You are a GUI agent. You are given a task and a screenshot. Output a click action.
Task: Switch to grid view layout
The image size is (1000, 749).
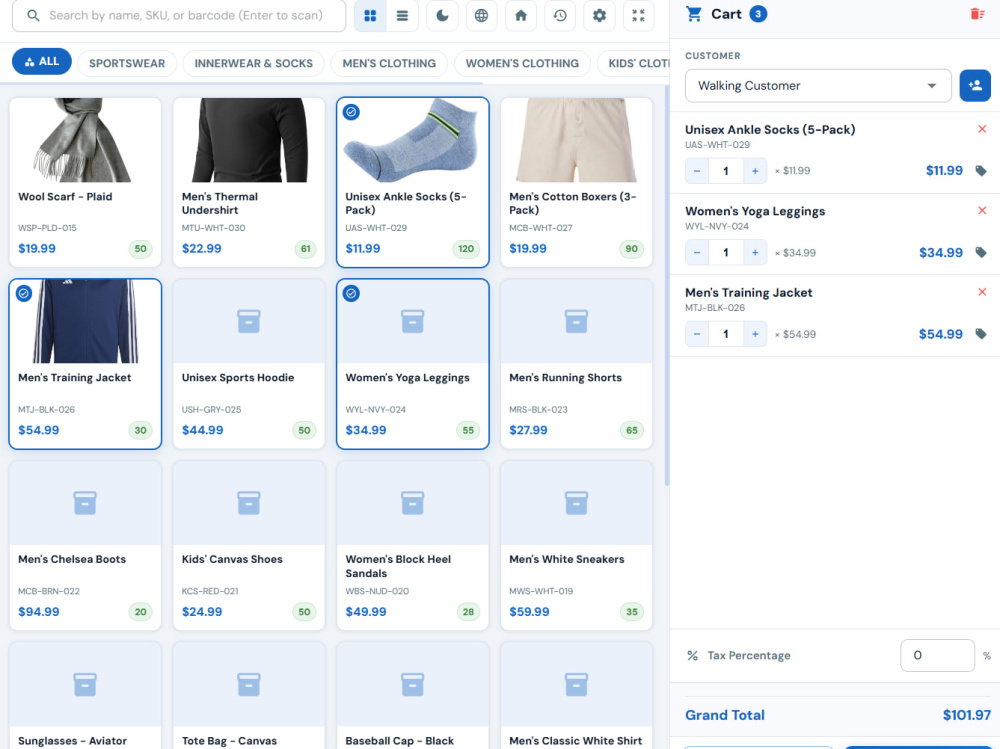coord(370,15)
